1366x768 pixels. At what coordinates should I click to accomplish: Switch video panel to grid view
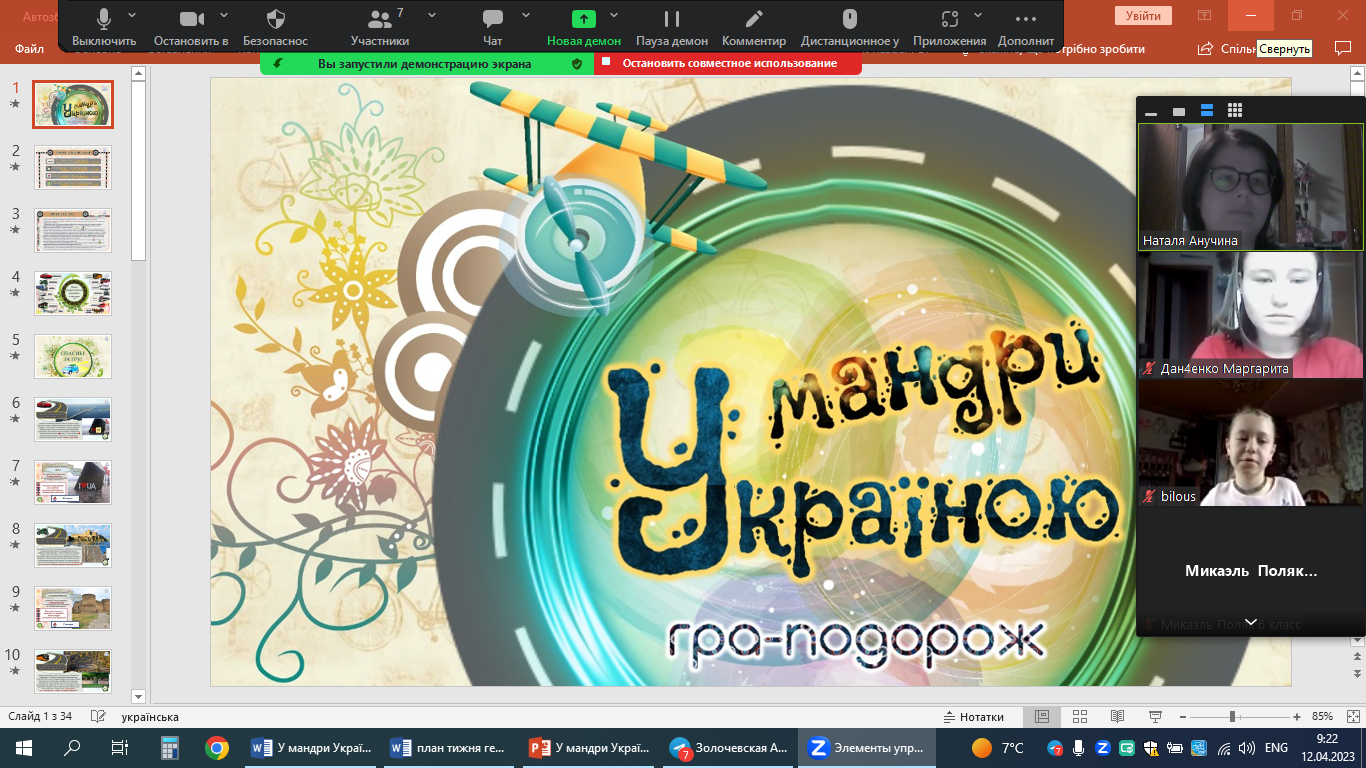coord(1235,111)
